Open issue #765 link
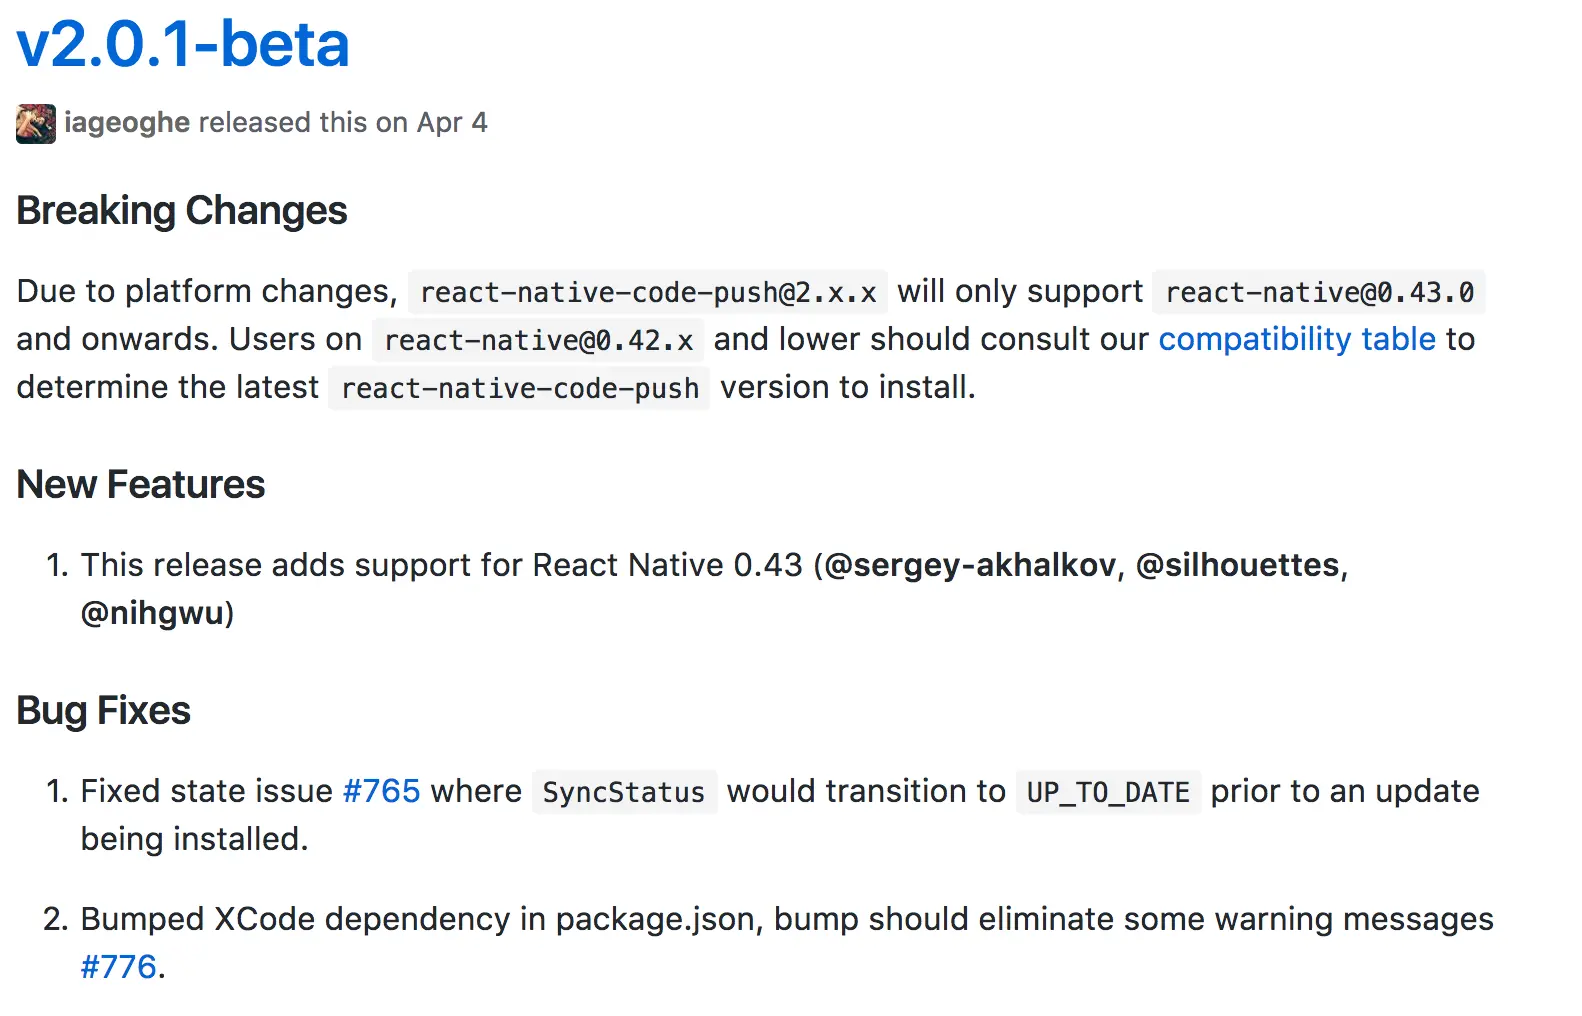 [x=381, y=791]
